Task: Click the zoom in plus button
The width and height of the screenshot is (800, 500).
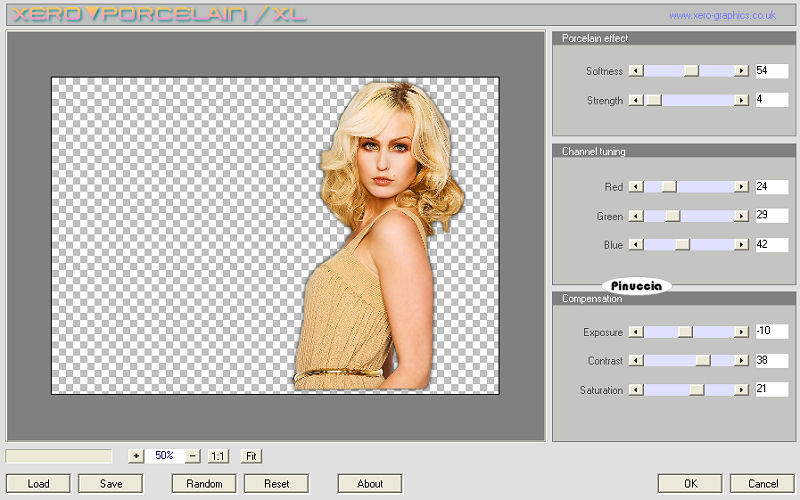Action: [x=136, y=456]
